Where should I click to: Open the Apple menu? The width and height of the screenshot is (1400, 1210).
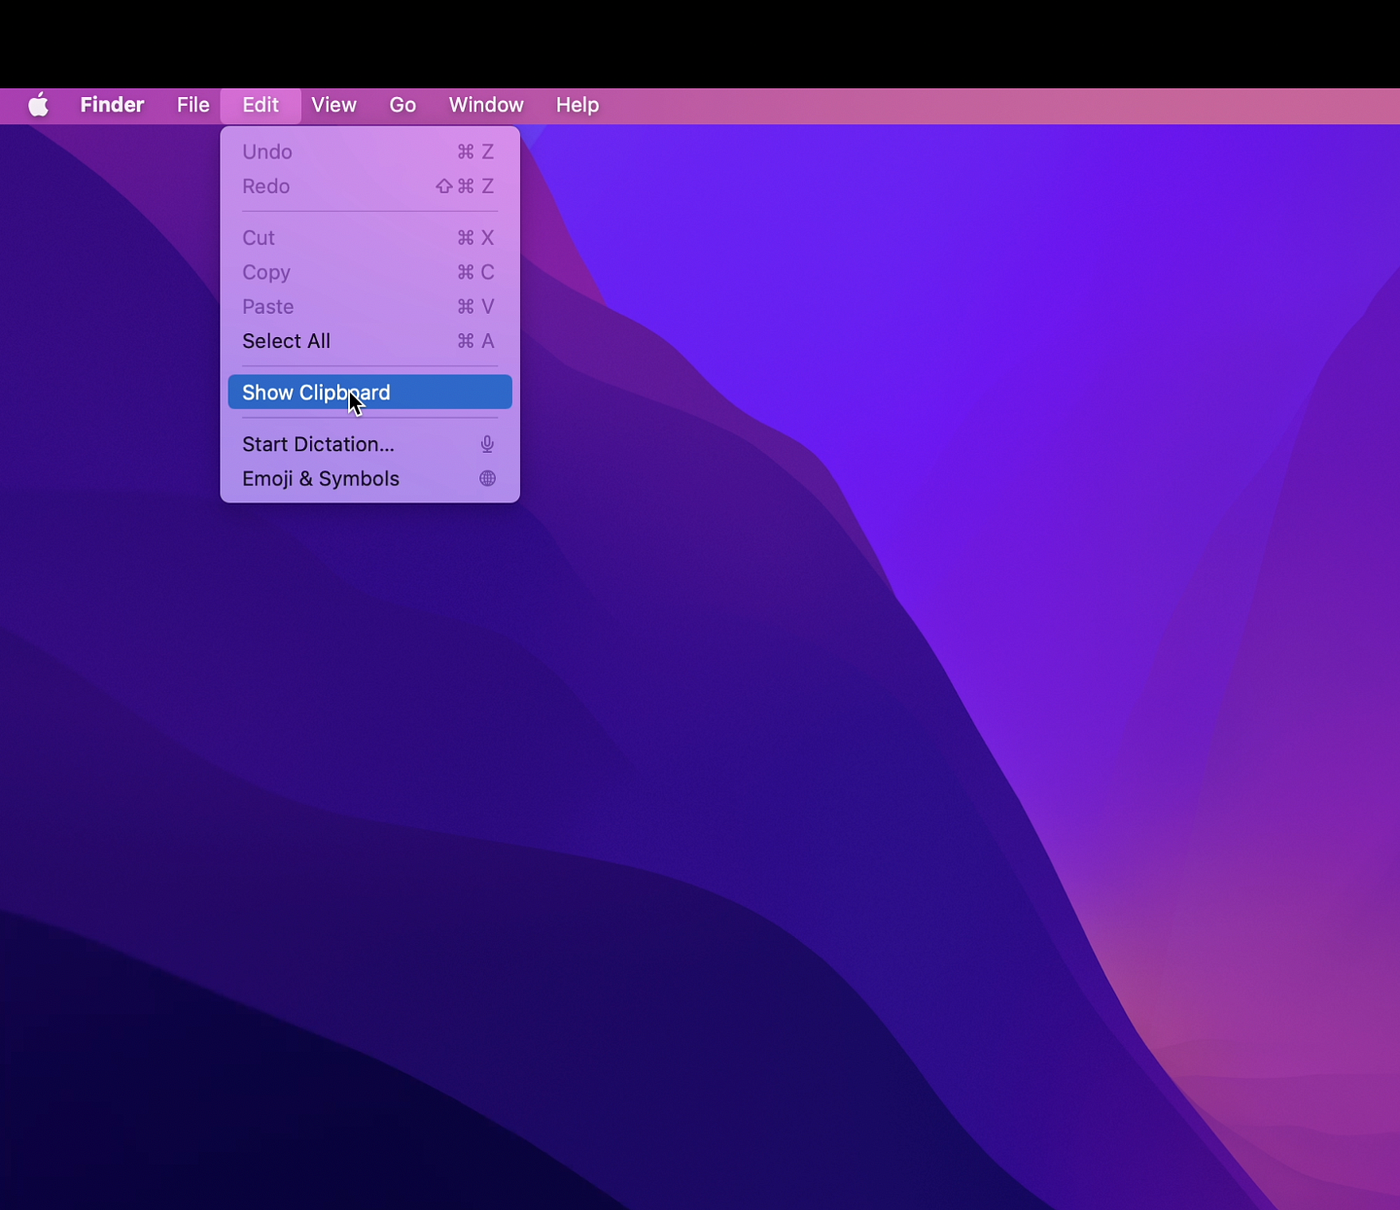pos(38,105)
